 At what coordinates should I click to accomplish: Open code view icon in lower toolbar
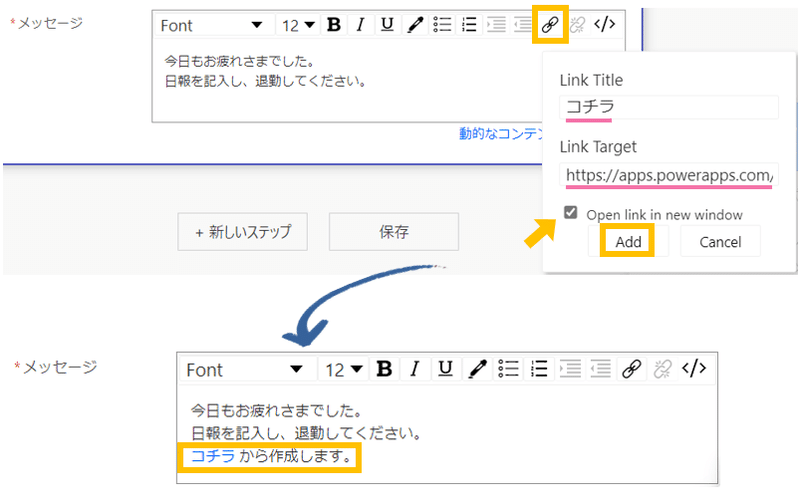(694, 368)
